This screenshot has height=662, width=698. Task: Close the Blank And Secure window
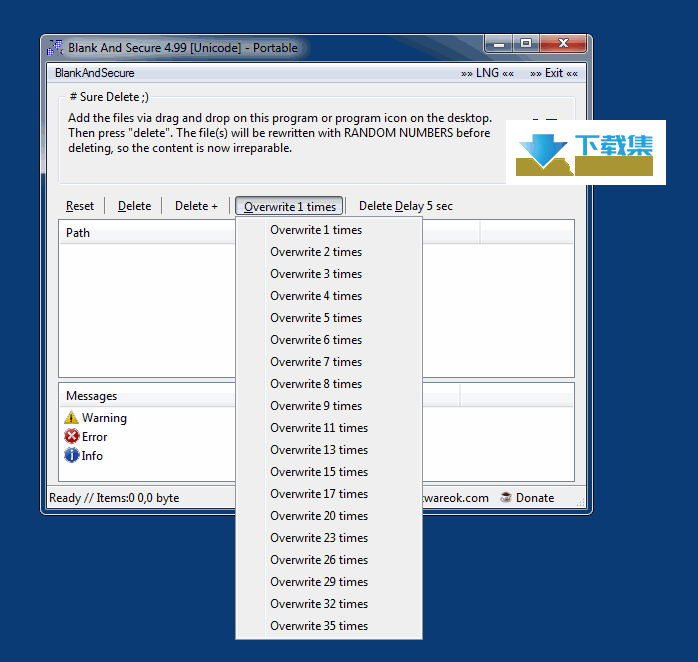click(563, 44)
